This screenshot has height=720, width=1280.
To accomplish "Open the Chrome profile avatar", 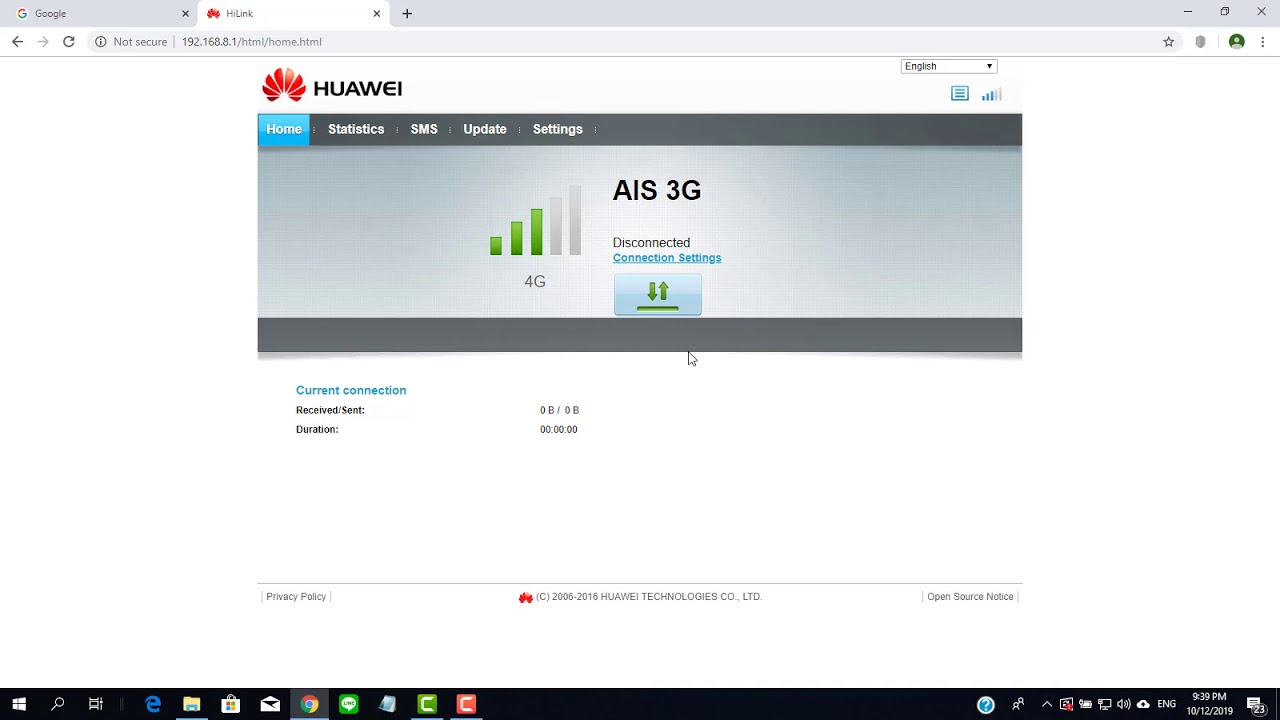I will (1237, 42).
